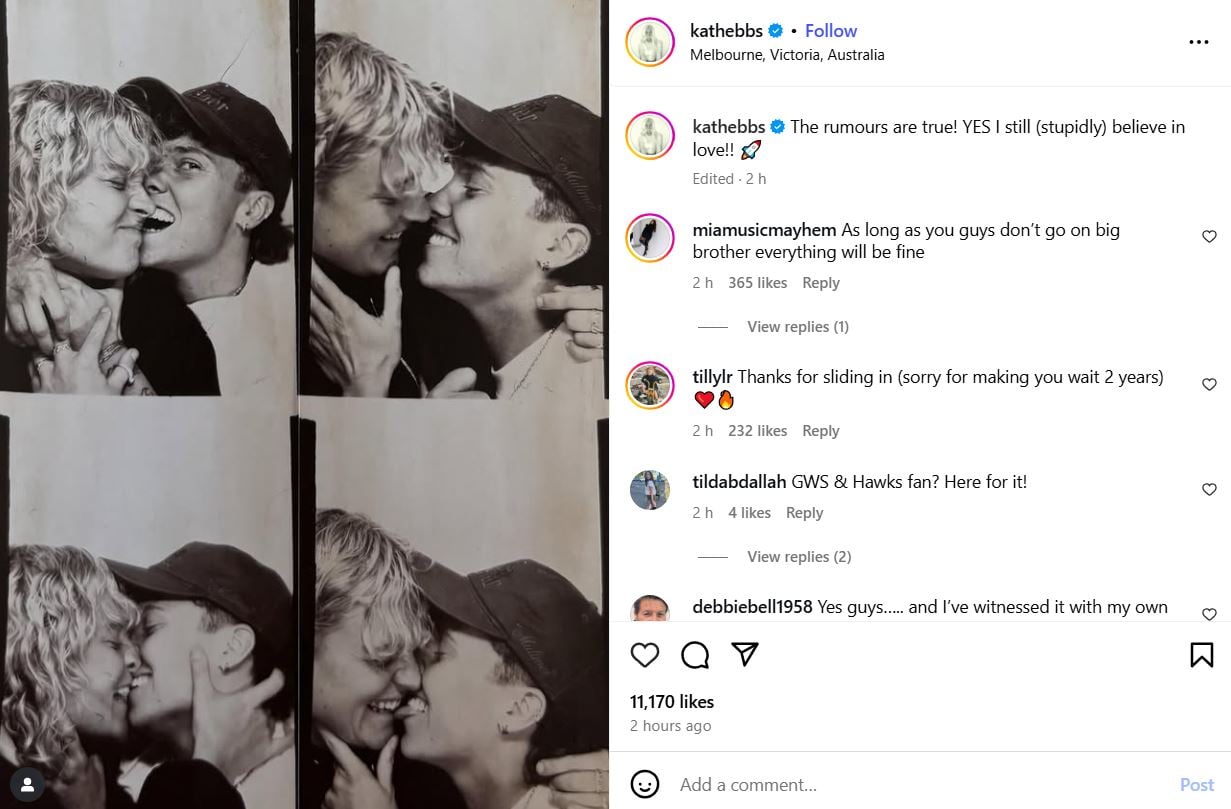The image size is (1231, 809).
Task: Open the emoji picker in the comment box
Action: (646, 785)
